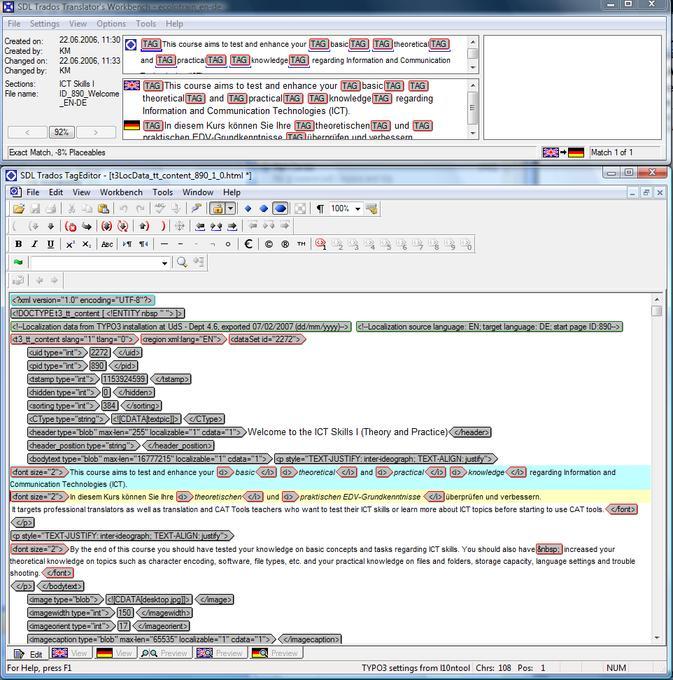Click the Set/Close Next Open/Get icon
673x680 pixels.
click(107, 226)
